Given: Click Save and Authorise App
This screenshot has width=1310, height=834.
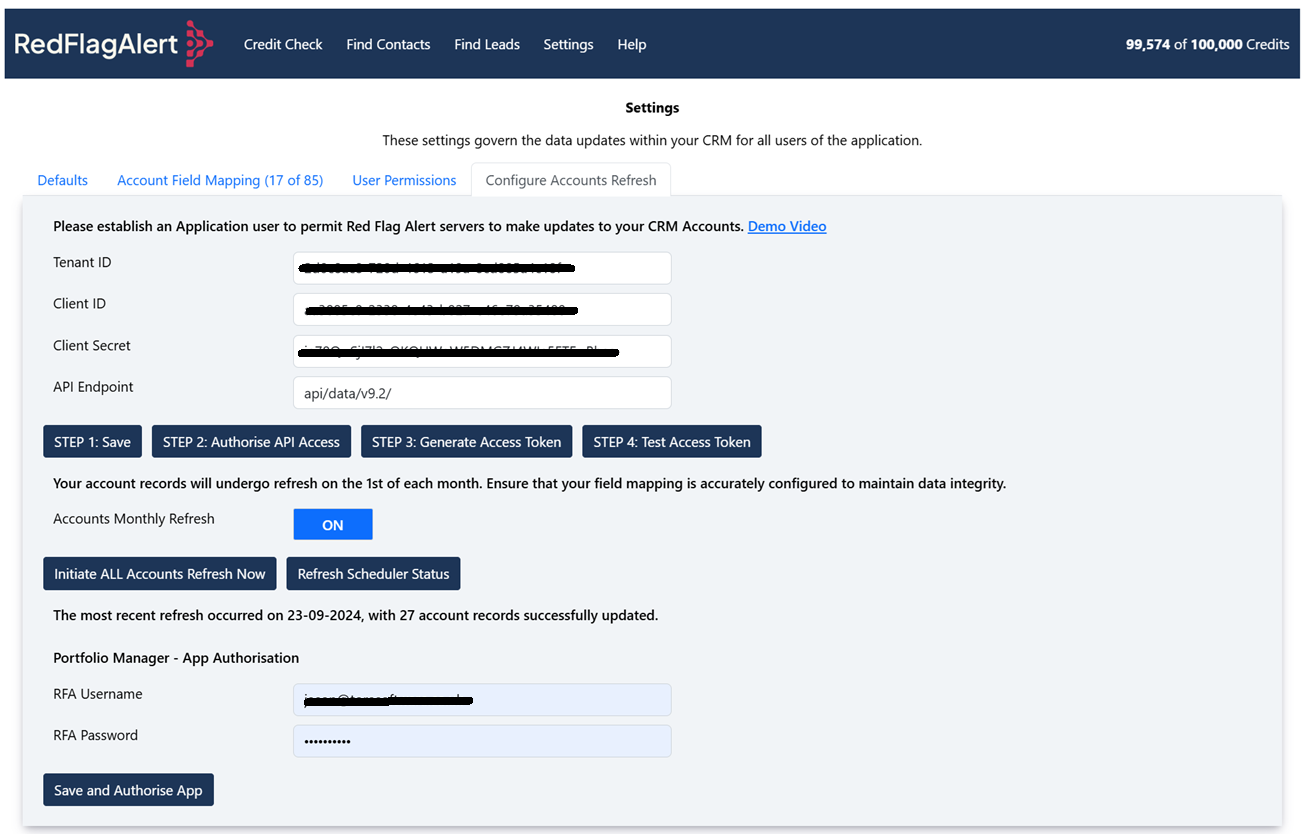Looking at the screenshot, I should 128,790.
